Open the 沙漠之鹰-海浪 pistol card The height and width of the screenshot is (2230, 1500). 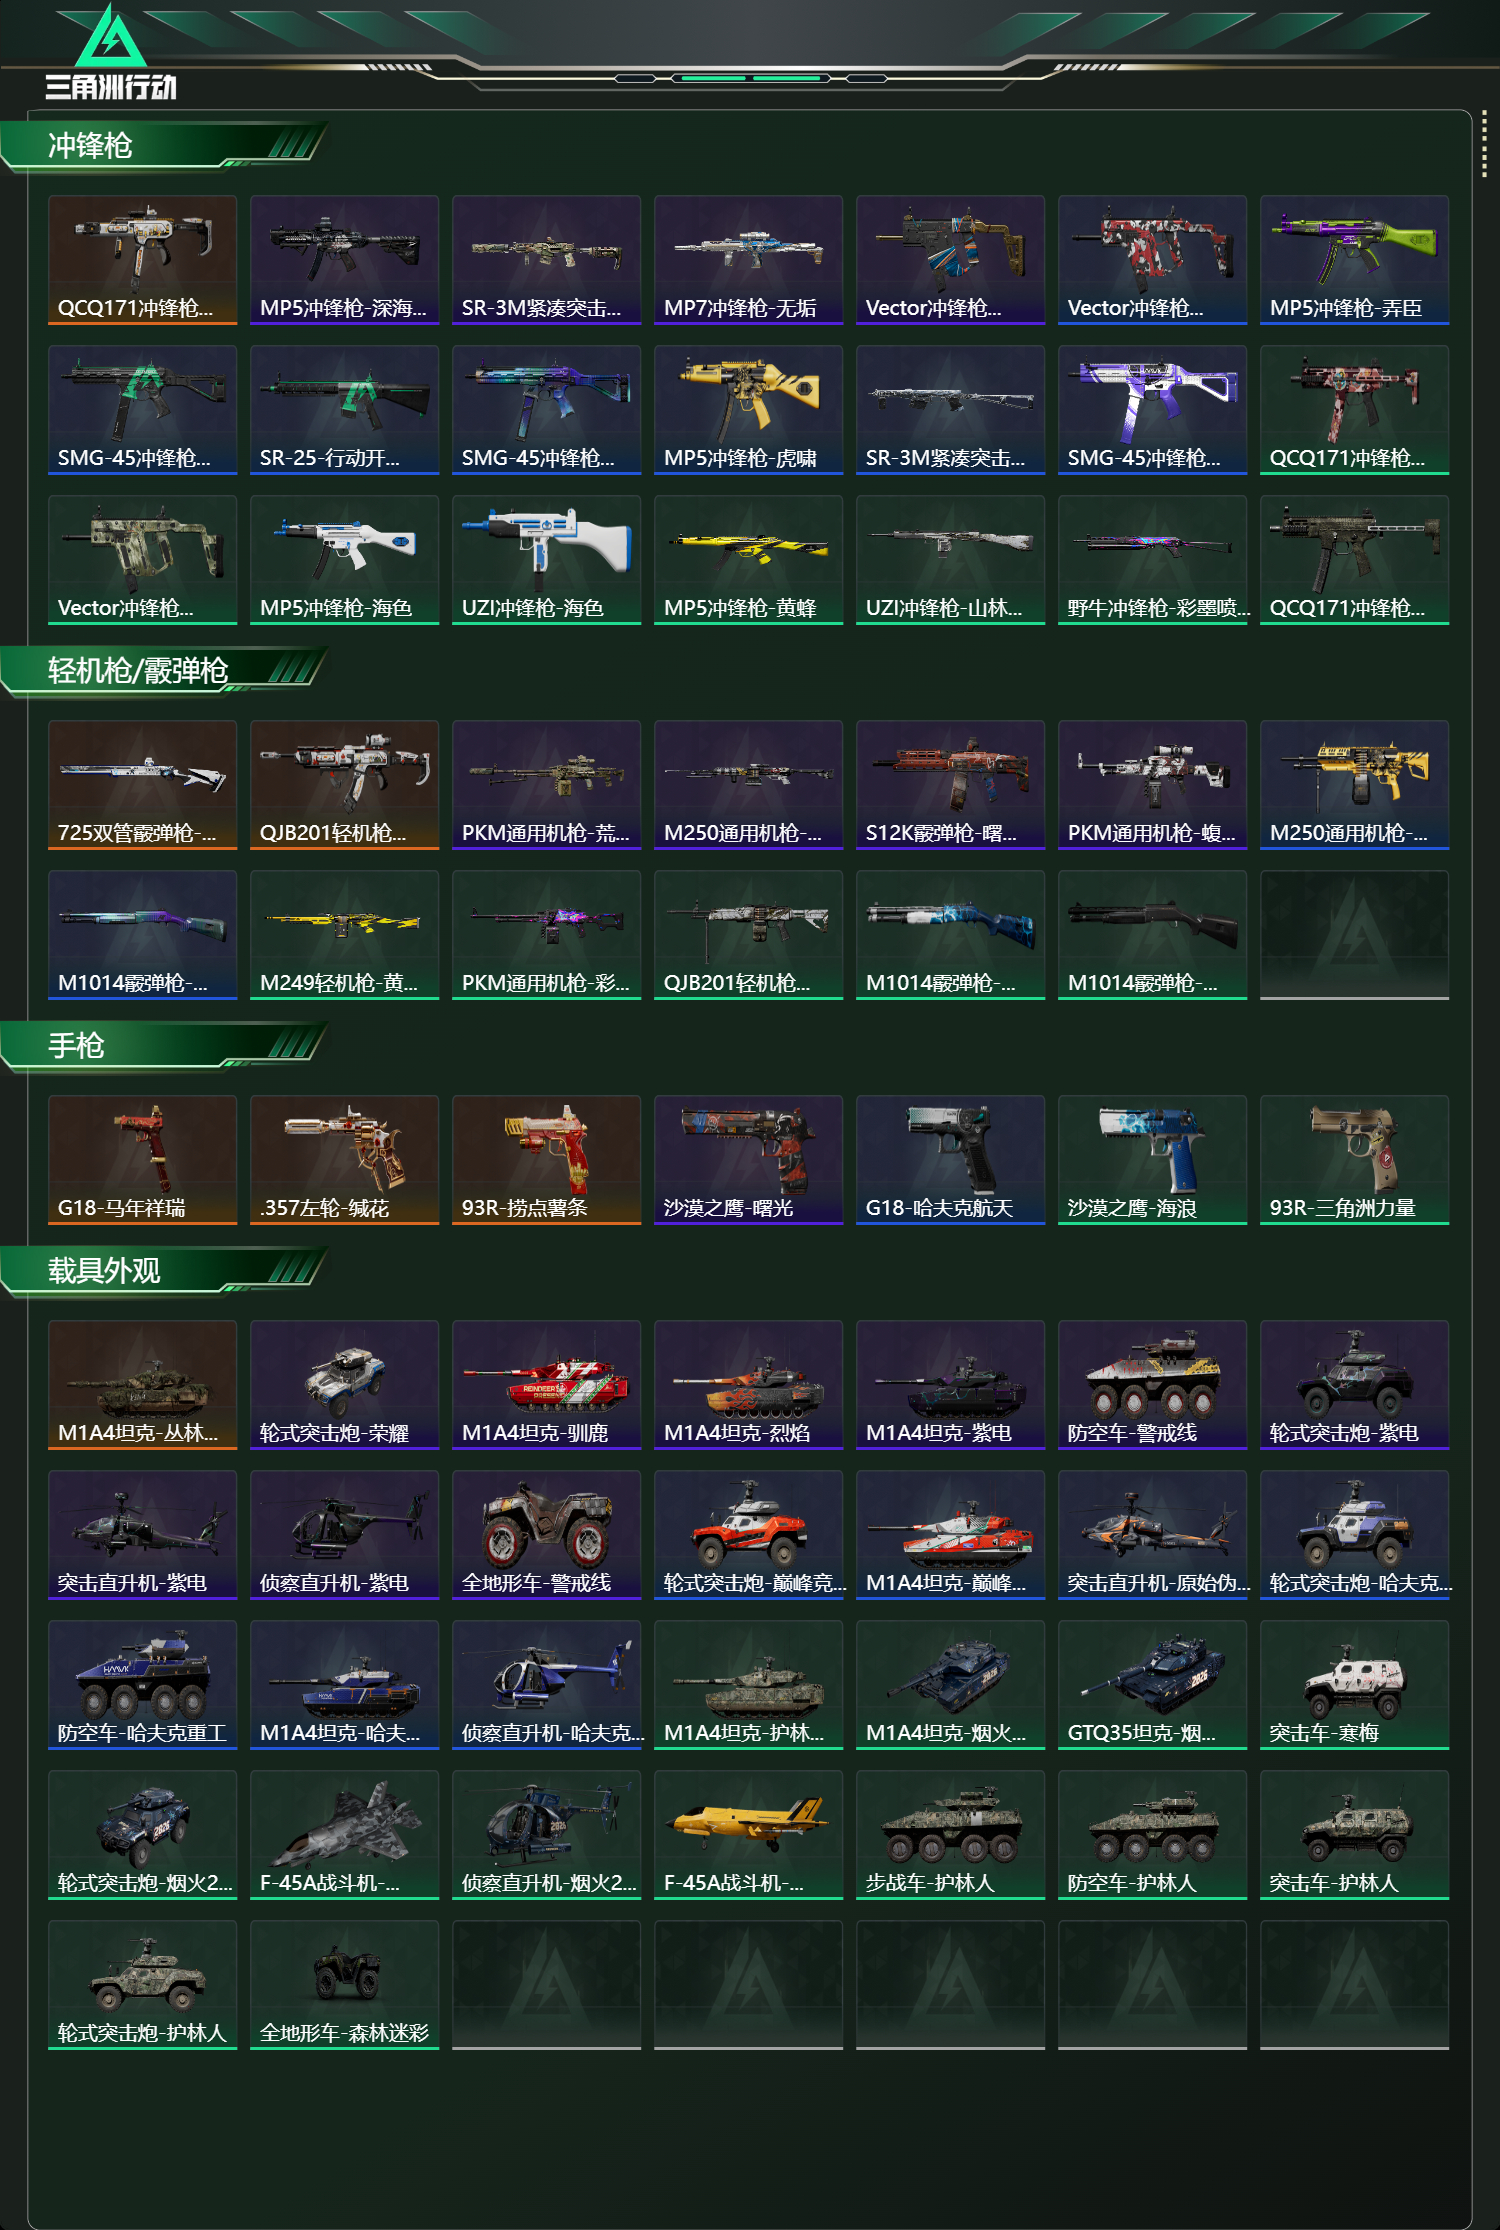(x=1152, y=1160)
